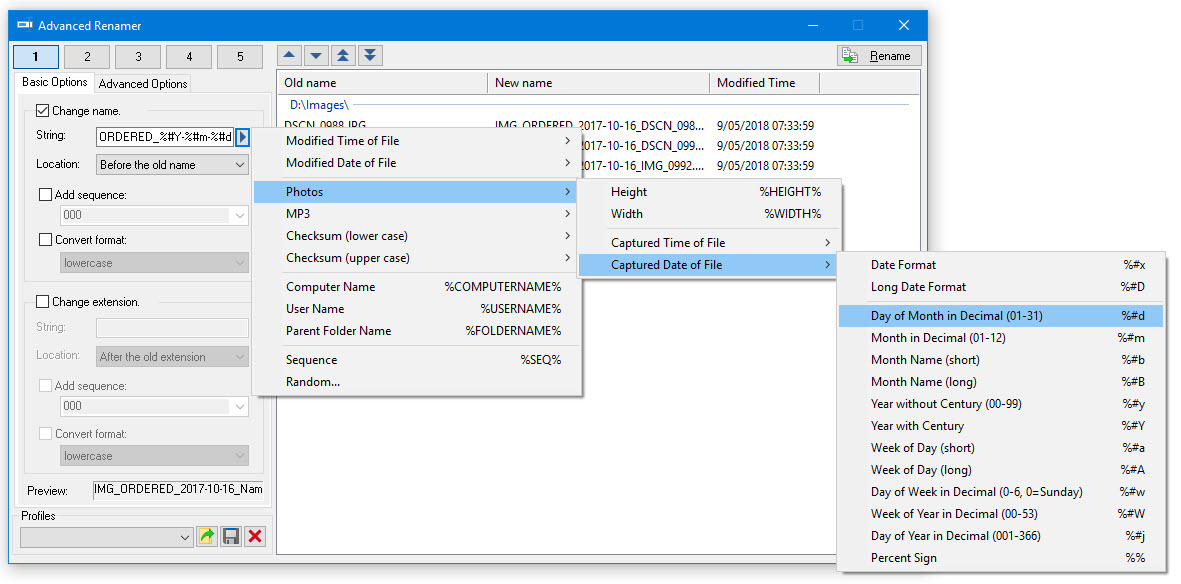Click the Preview text field
Image resolution: width=1181 pixels, height=584 pixels.
pyautogui.click(x=179, y=490)
